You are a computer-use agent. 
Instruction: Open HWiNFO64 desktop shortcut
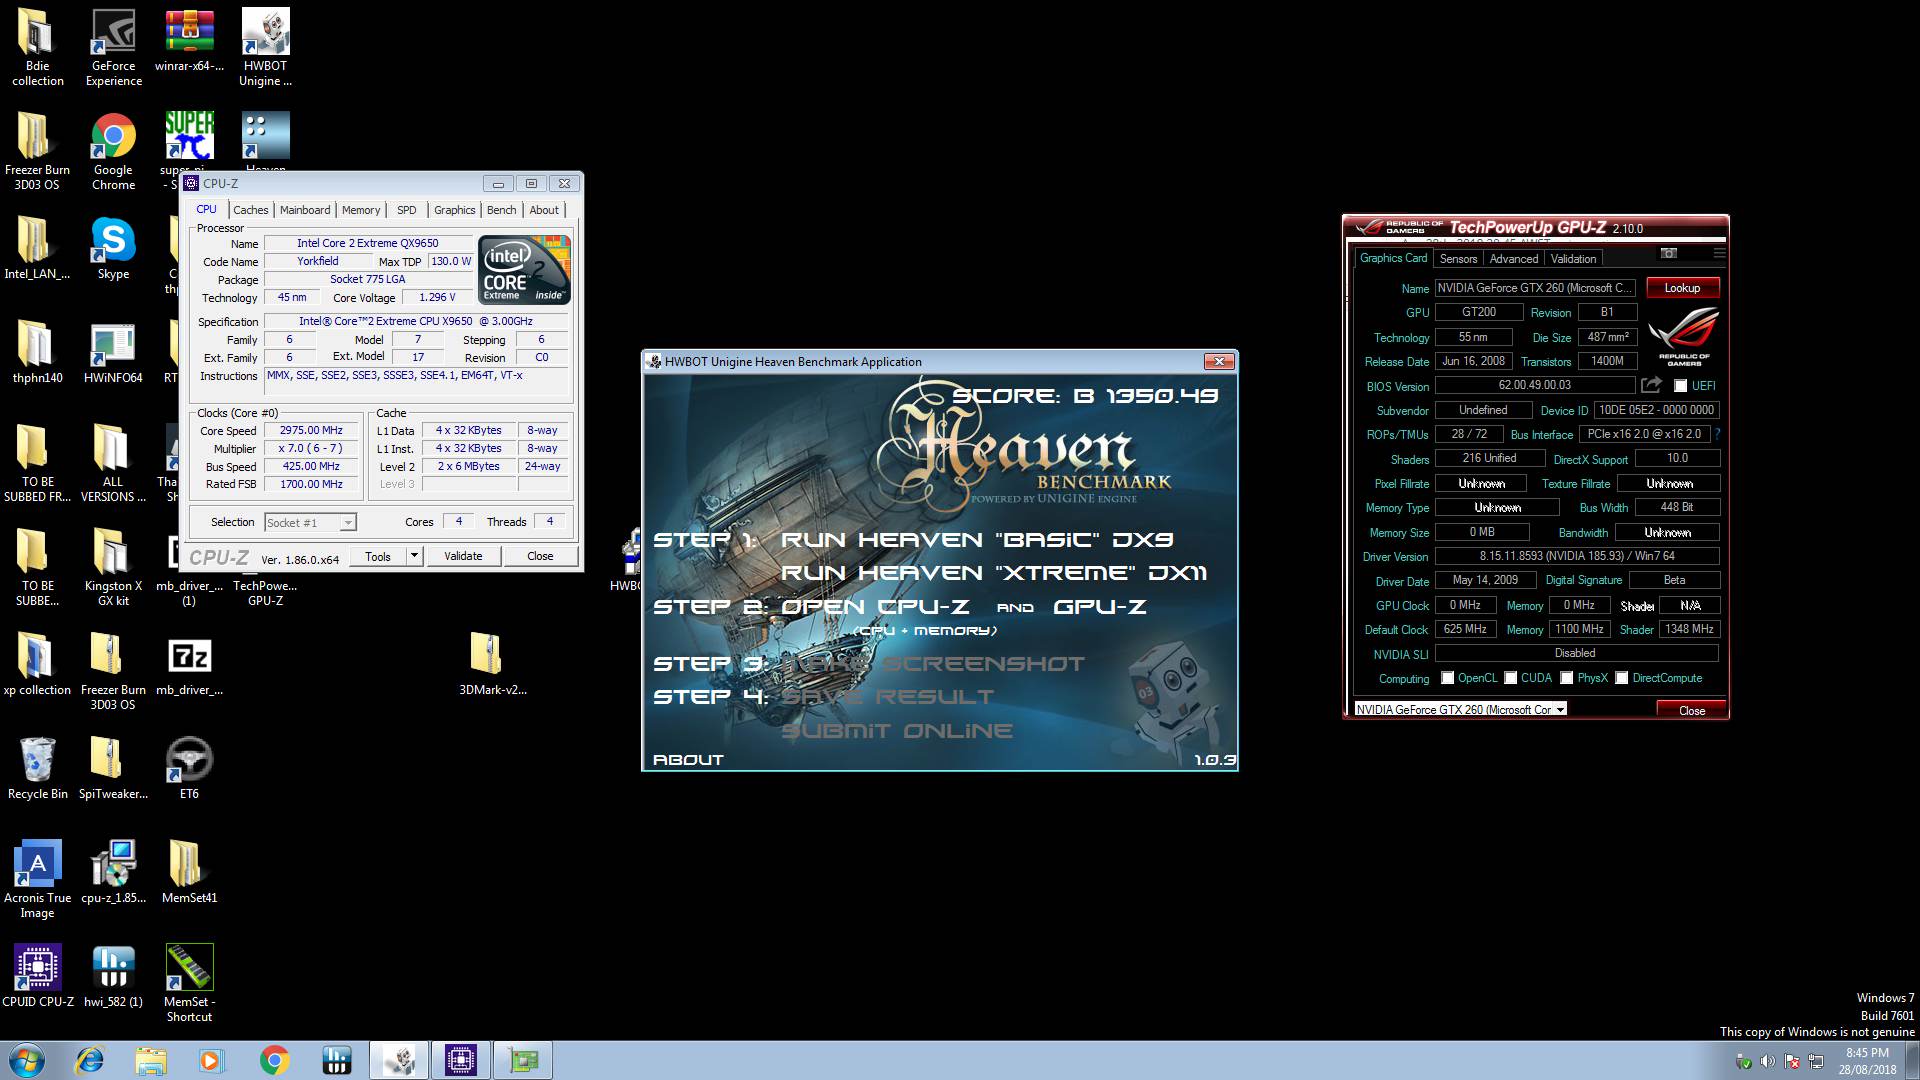113,352
